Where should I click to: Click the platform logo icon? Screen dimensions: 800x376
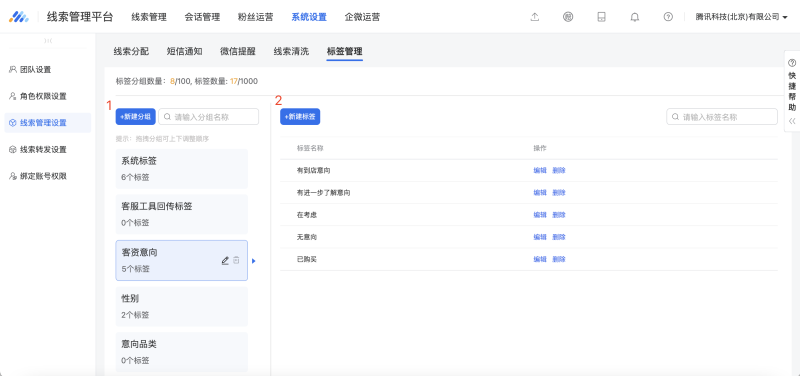tap(19, 17)
